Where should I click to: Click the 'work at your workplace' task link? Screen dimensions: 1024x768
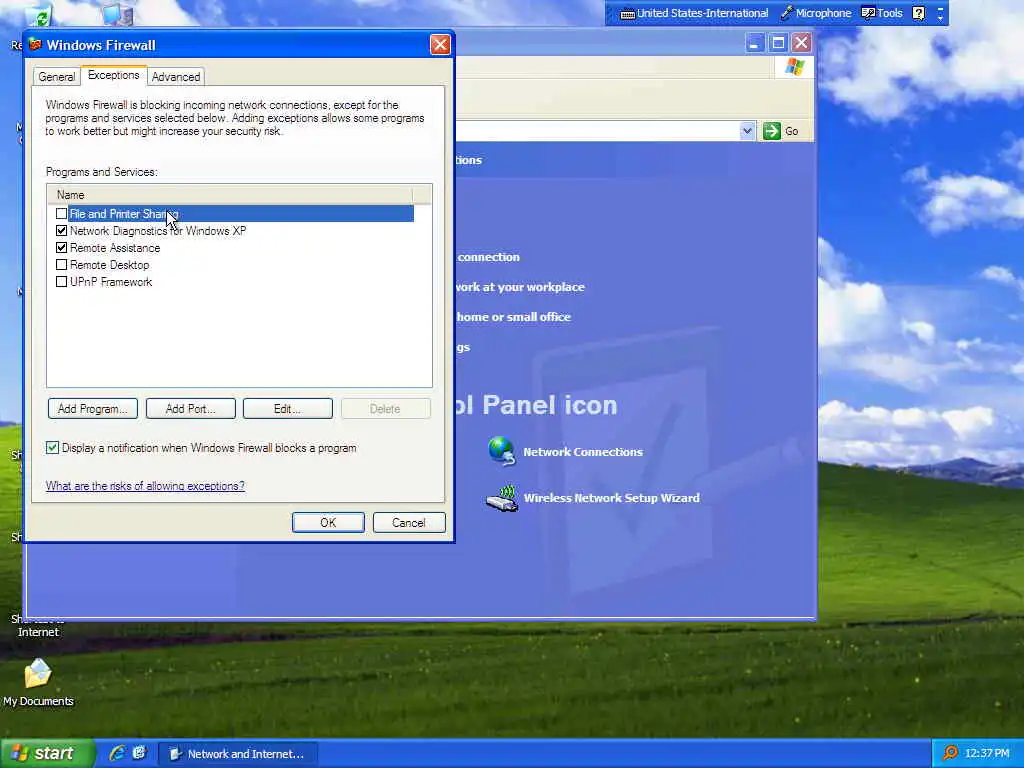pos(520,287)
